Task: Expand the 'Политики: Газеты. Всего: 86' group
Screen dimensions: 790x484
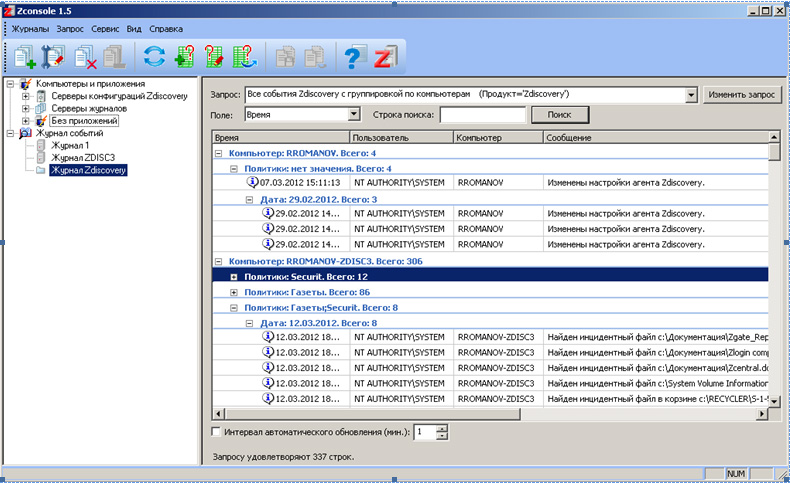Action: coord(235,292)
